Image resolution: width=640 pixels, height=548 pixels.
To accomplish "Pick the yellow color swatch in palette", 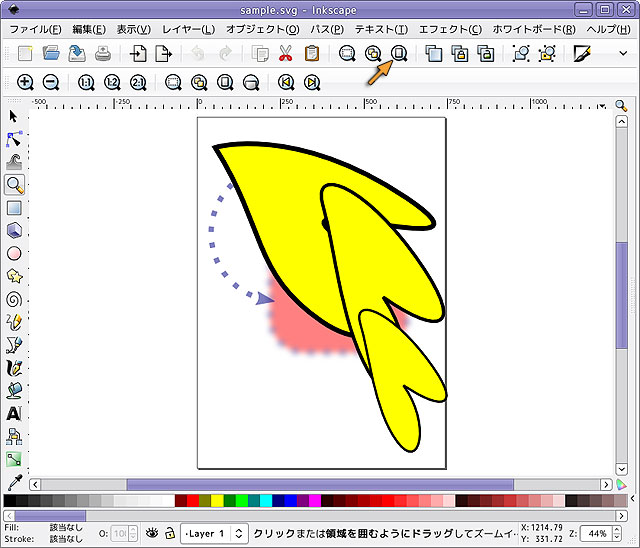I will click(217, 500).
